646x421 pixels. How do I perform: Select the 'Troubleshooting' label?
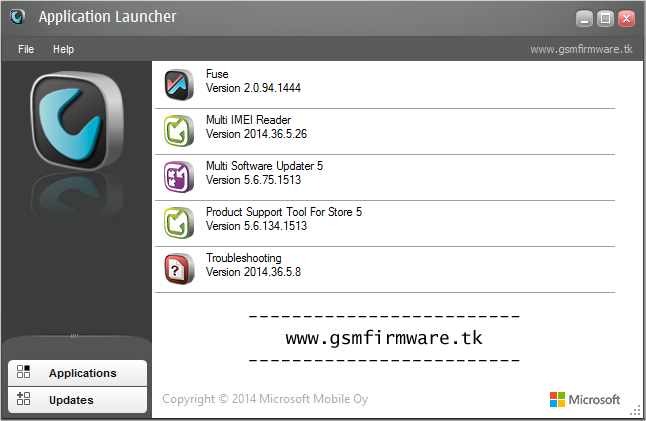[244, 258]
